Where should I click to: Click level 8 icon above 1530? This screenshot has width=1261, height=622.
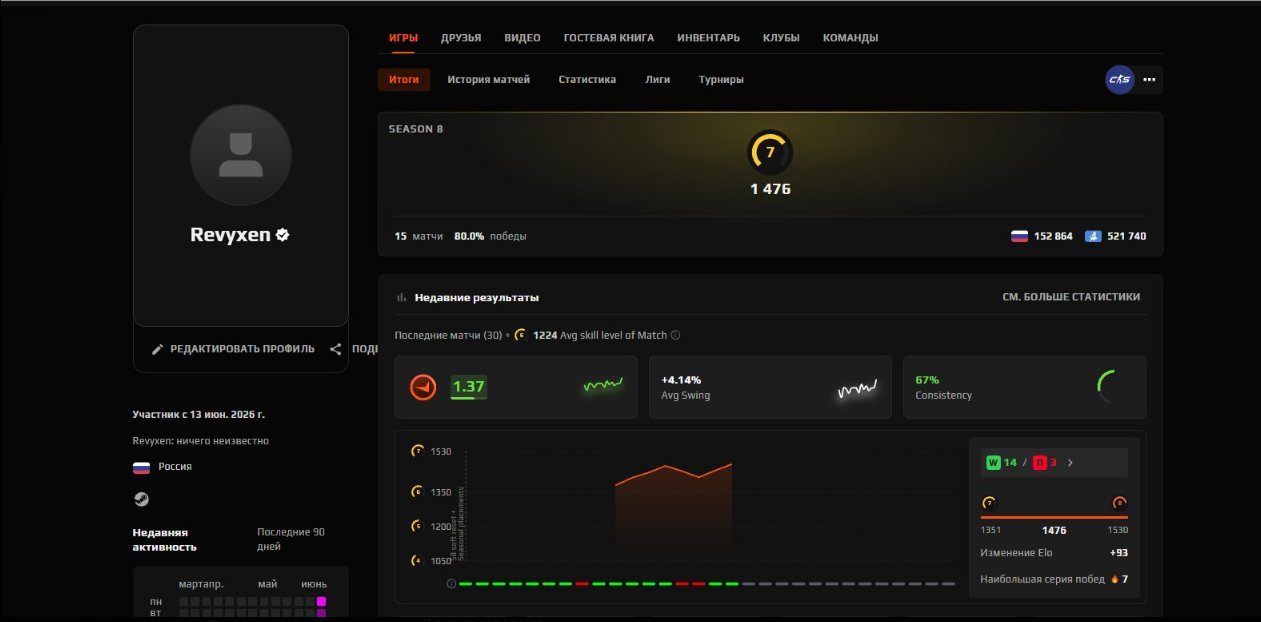point(1120,503)
